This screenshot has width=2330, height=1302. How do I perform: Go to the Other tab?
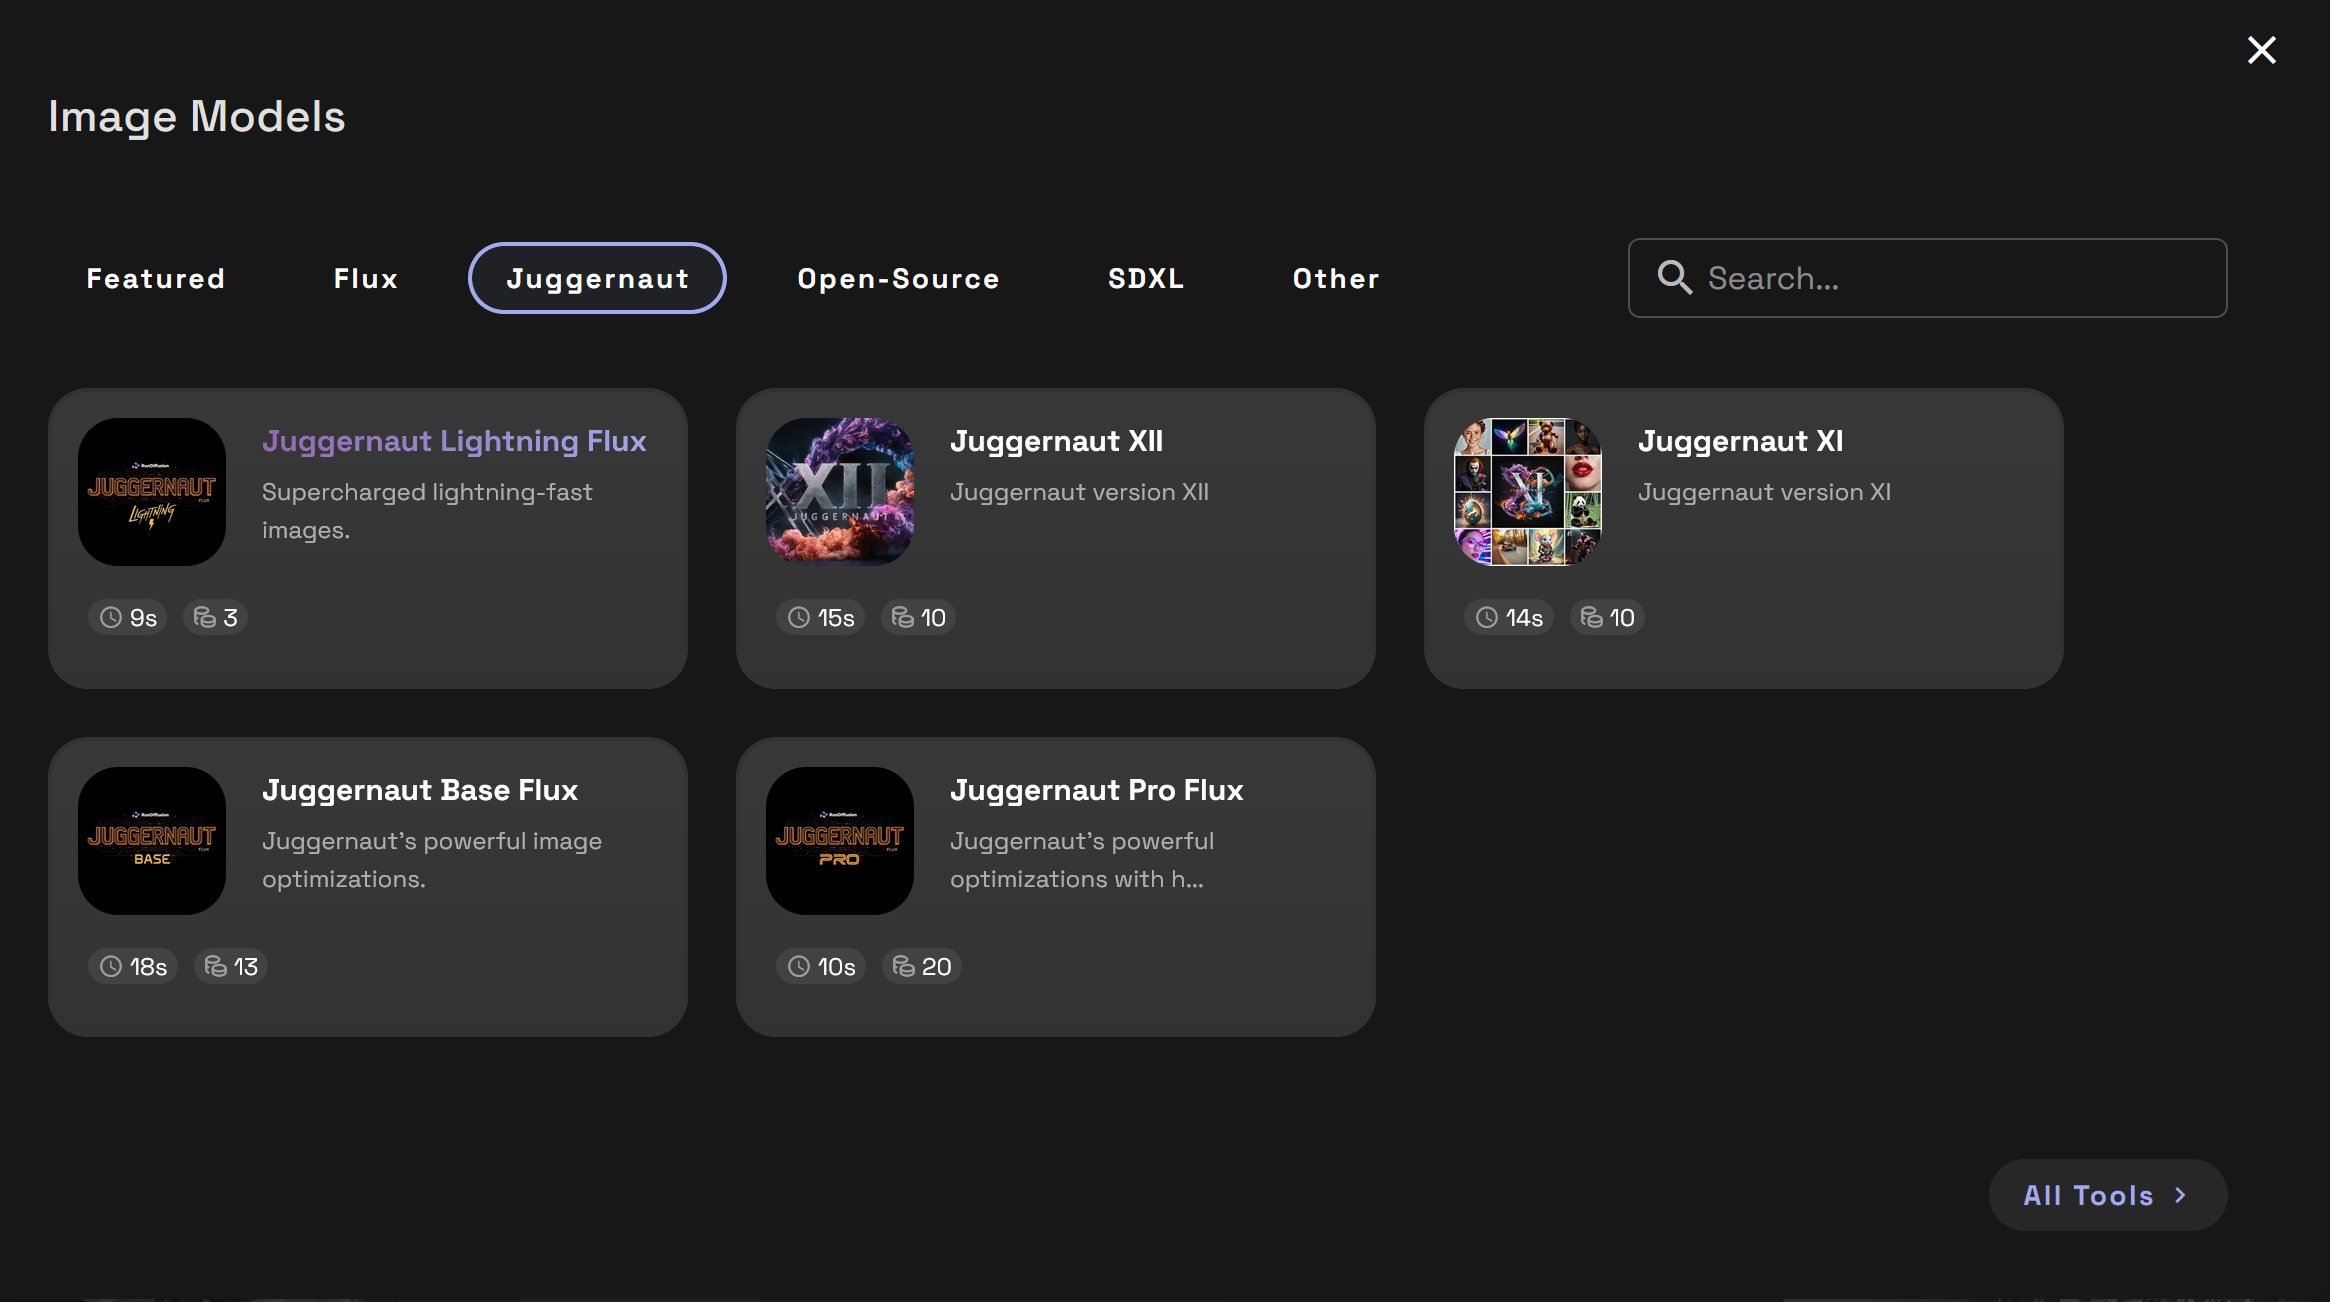pyautogui.click(x=1336, y=279)
